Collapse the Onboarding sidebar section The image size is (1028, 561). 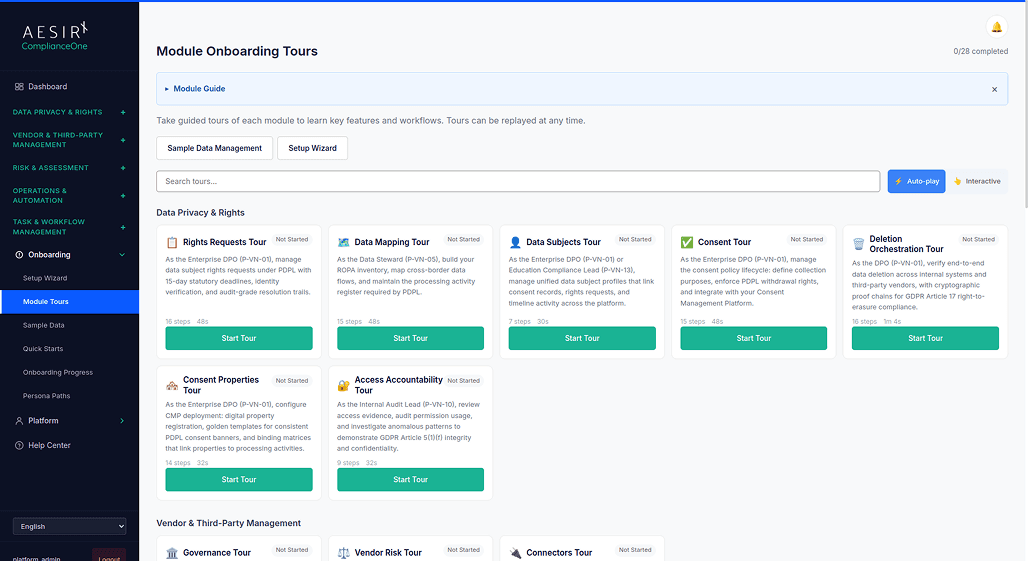(122, 255)
